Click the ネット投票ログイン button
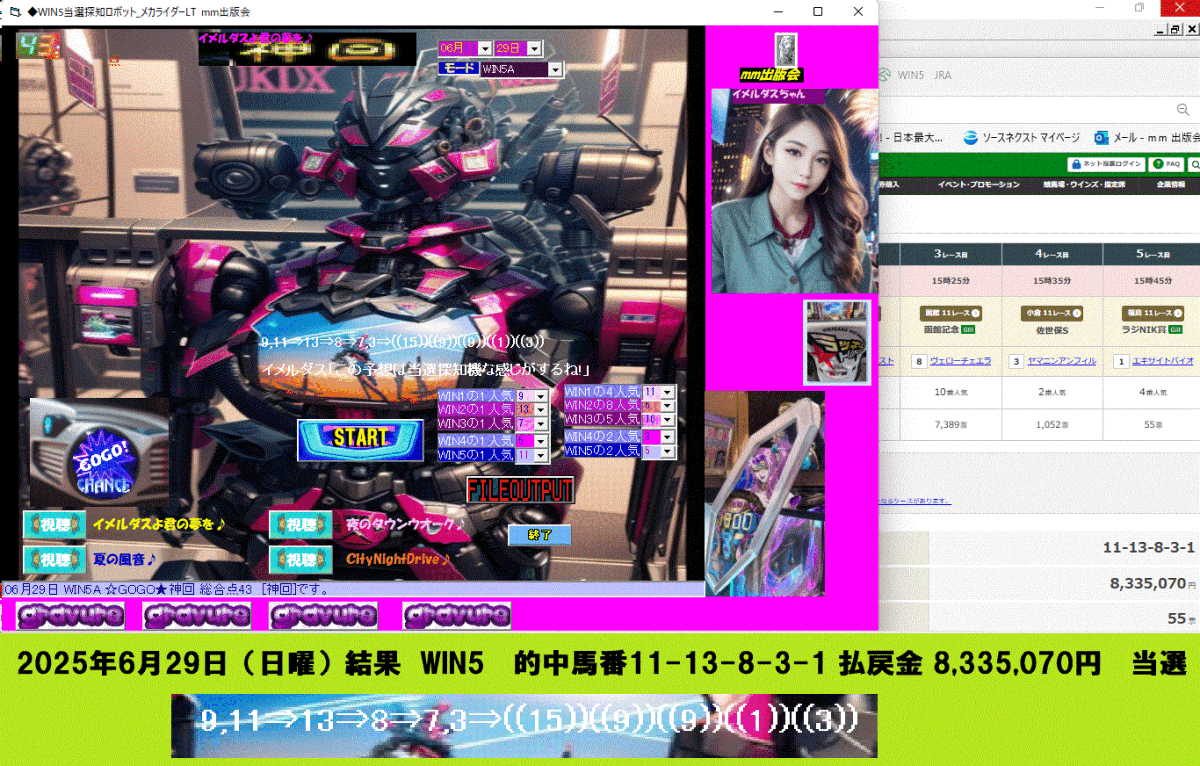Viewport: 1200px width, 766px height. point(1105,164)
